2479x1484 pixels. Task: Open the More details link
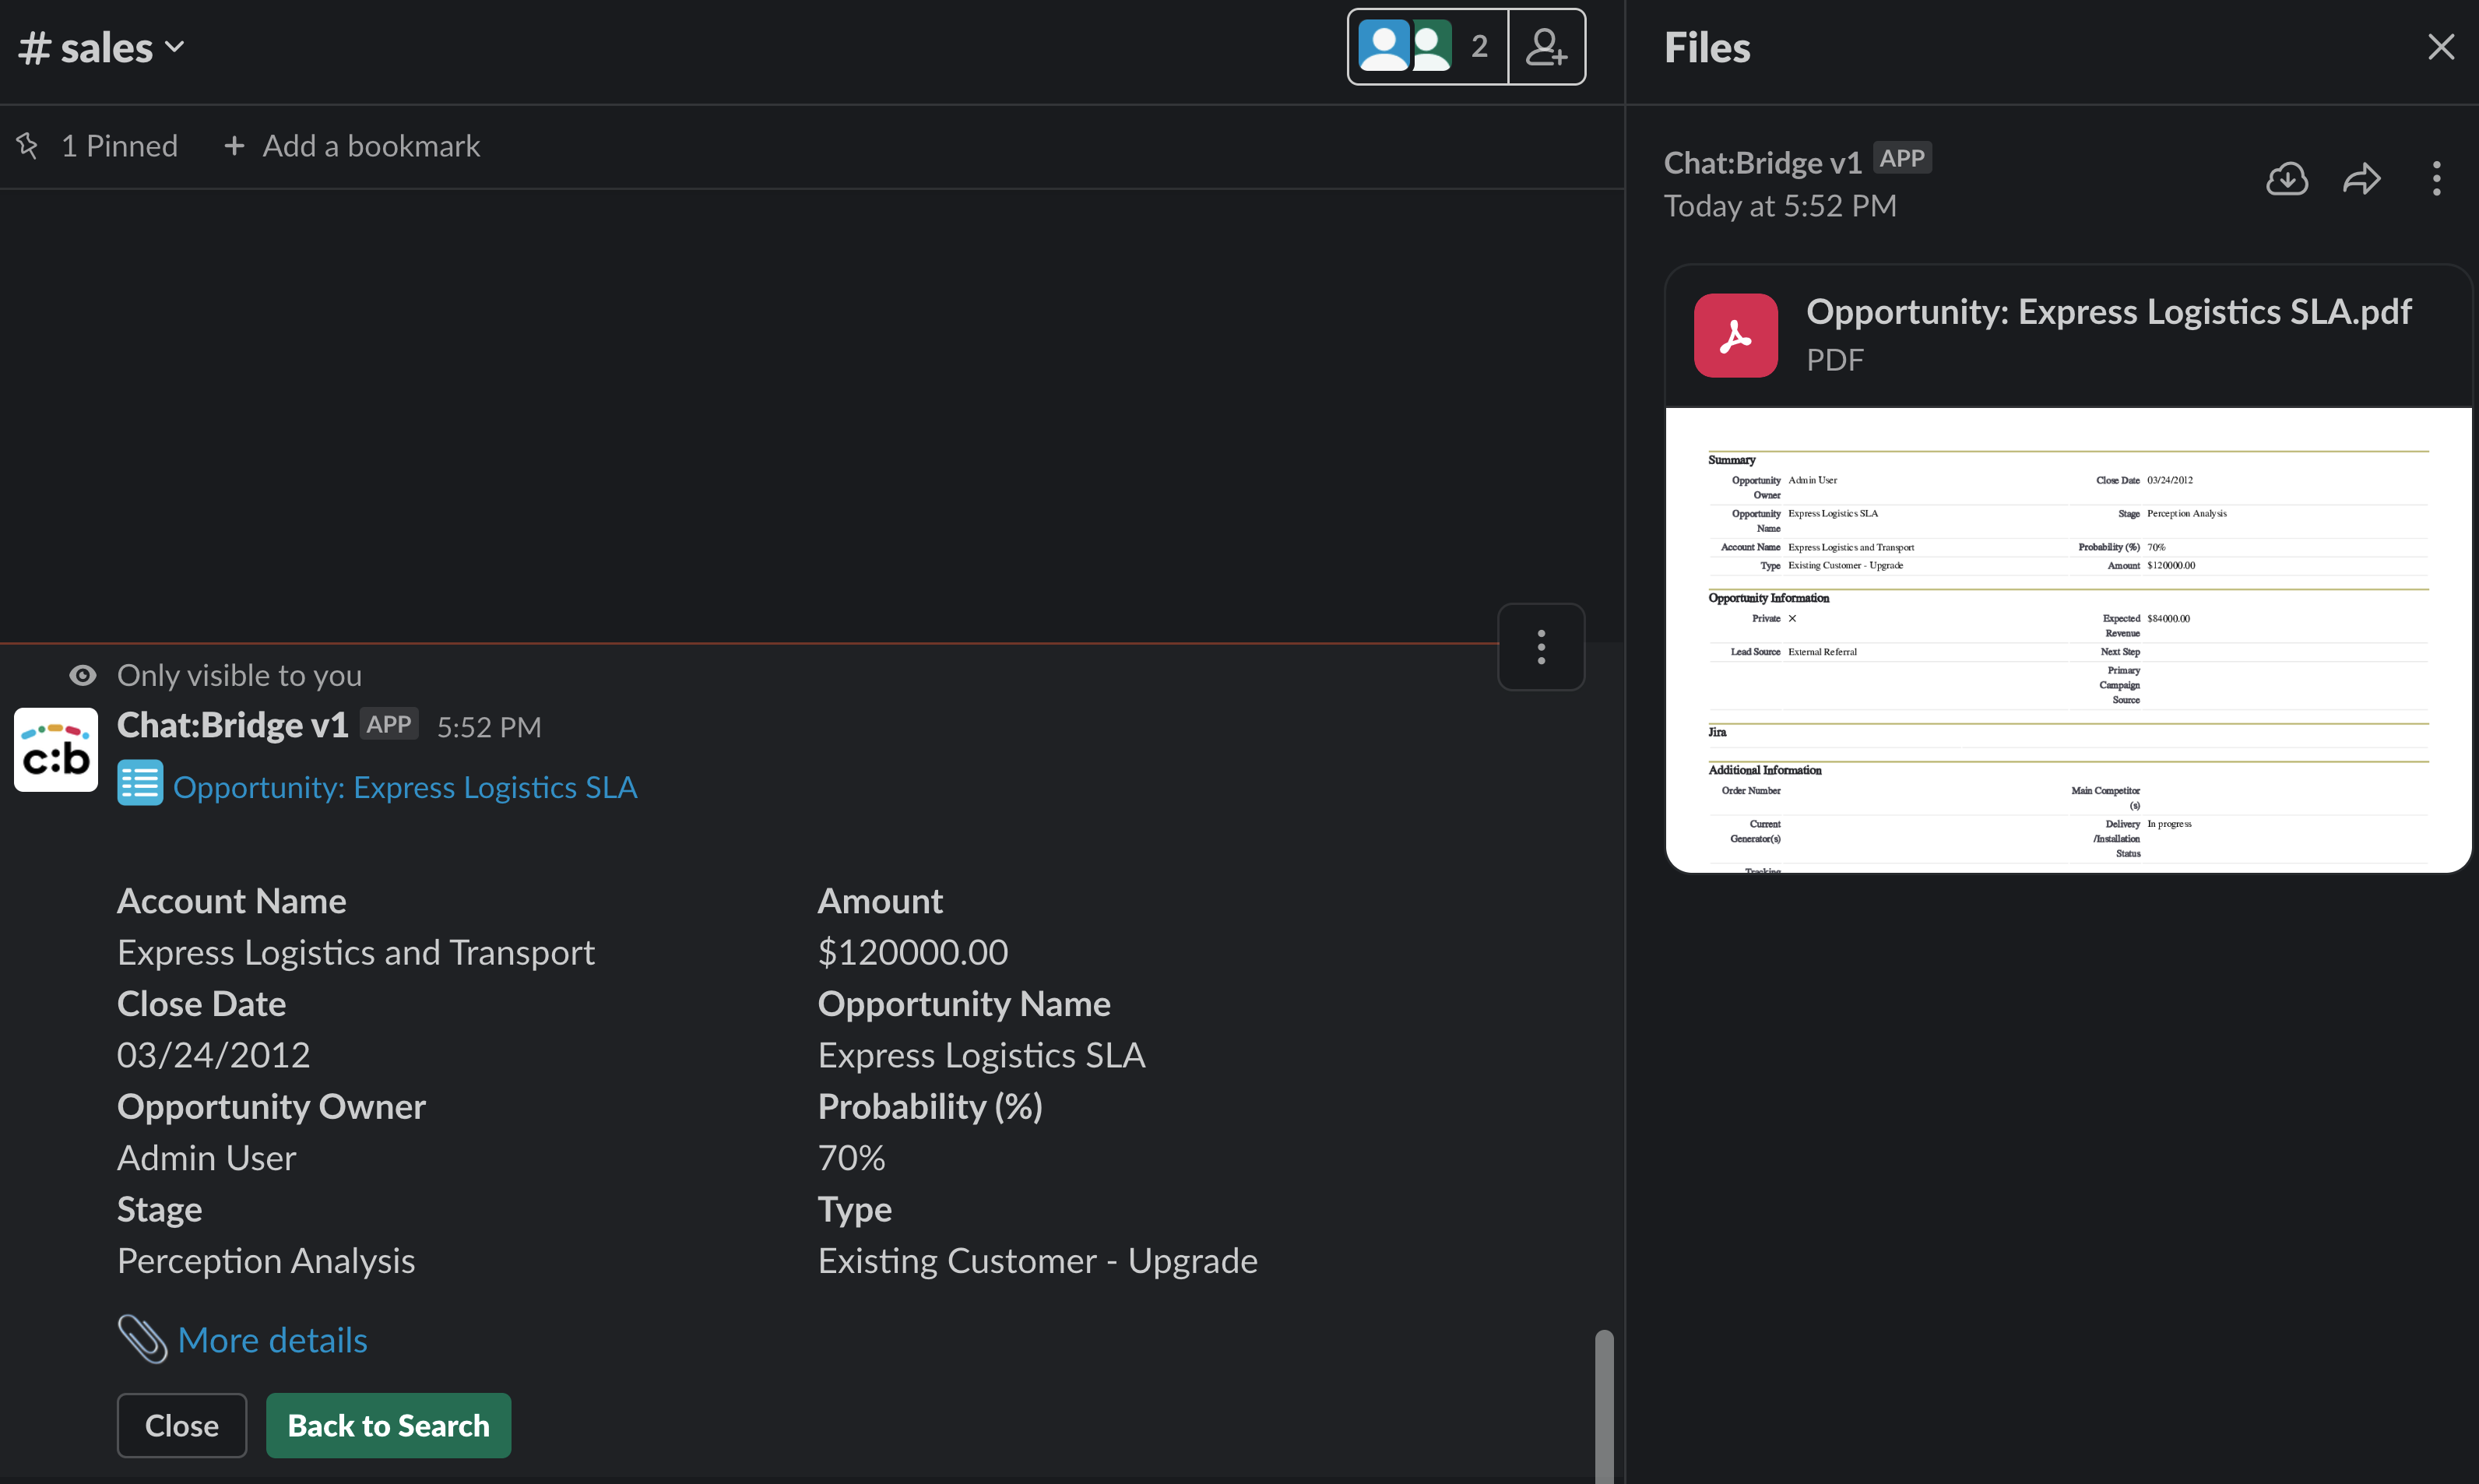click(272, 1340)
